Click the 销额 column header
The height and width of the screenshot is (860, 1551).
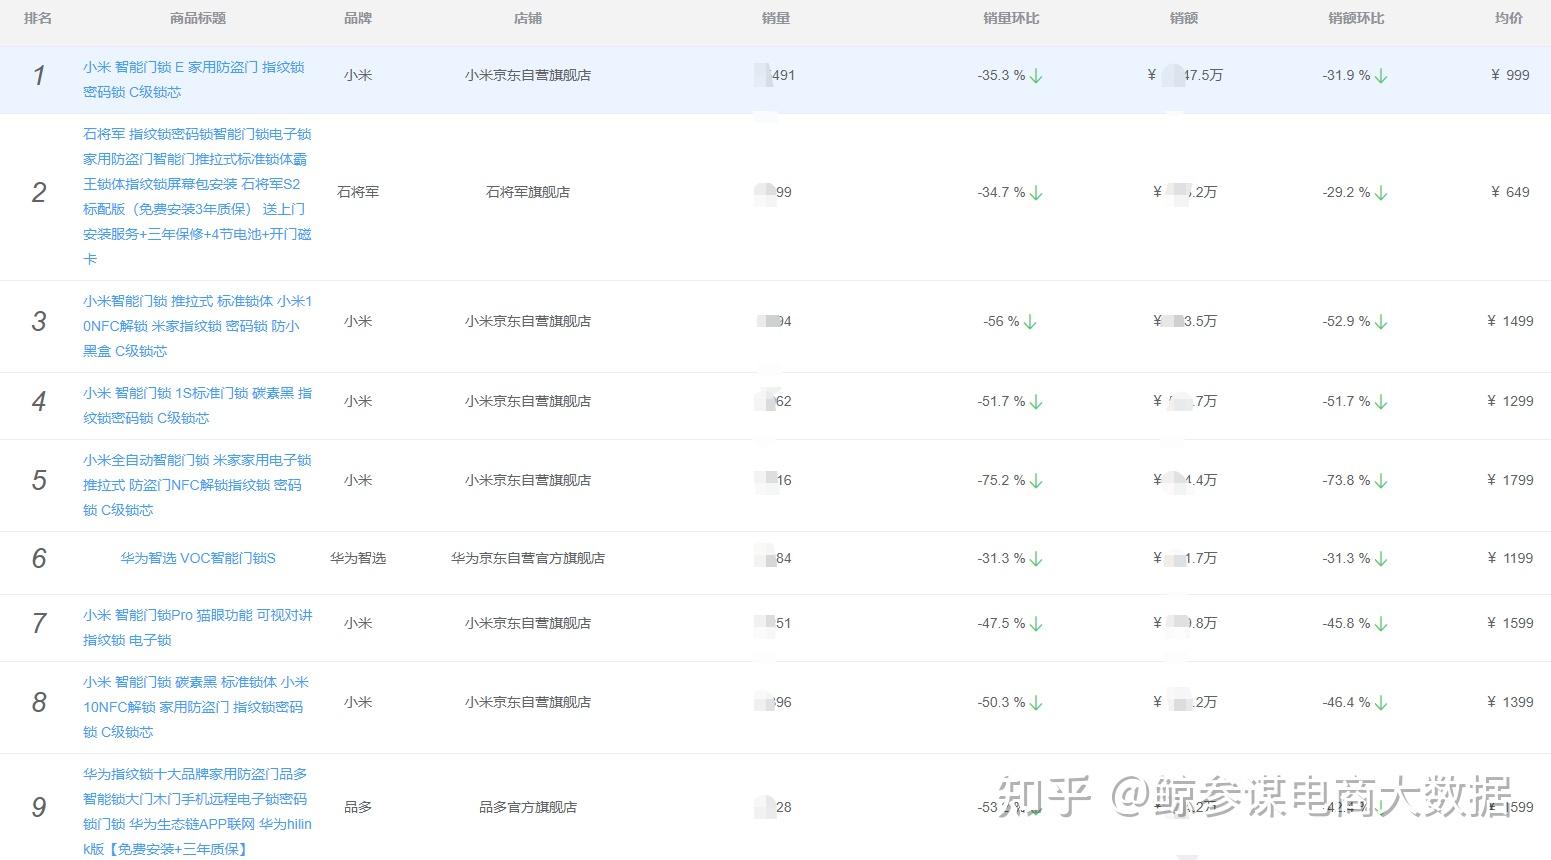coord(1184,18)
